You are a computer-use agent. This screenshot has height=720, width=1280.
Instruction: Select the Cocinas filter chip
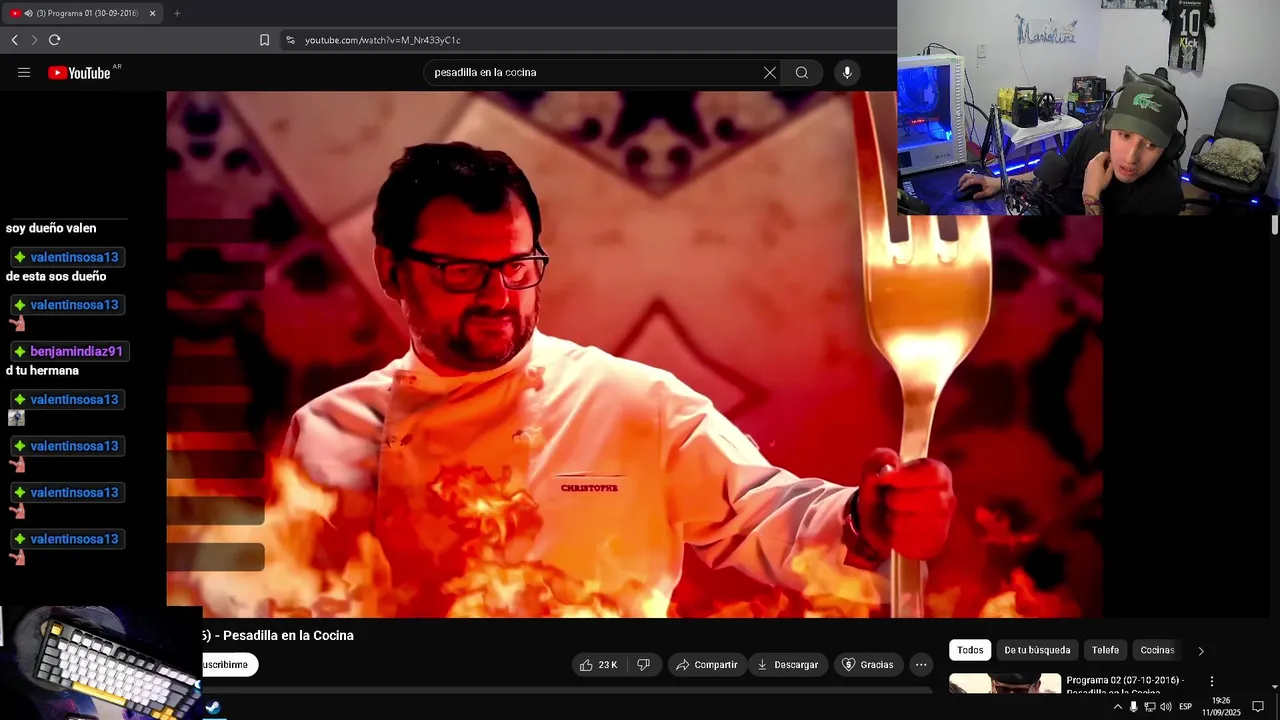tap(1157, 650)
